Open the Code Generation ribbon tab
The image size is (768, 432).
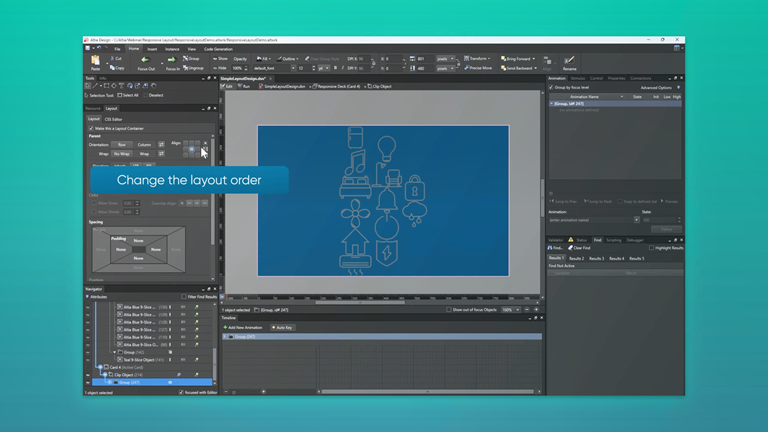tap(217, 48)
